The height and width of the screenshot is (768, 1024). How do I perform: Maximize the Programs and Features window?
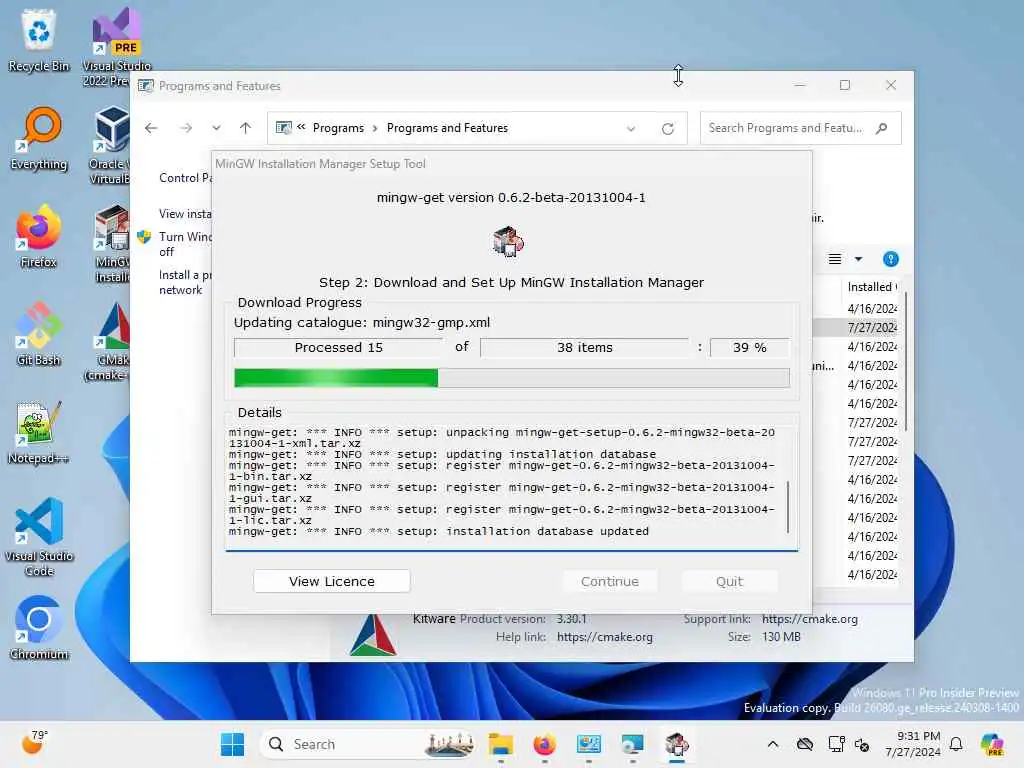[x=844, y=86]
